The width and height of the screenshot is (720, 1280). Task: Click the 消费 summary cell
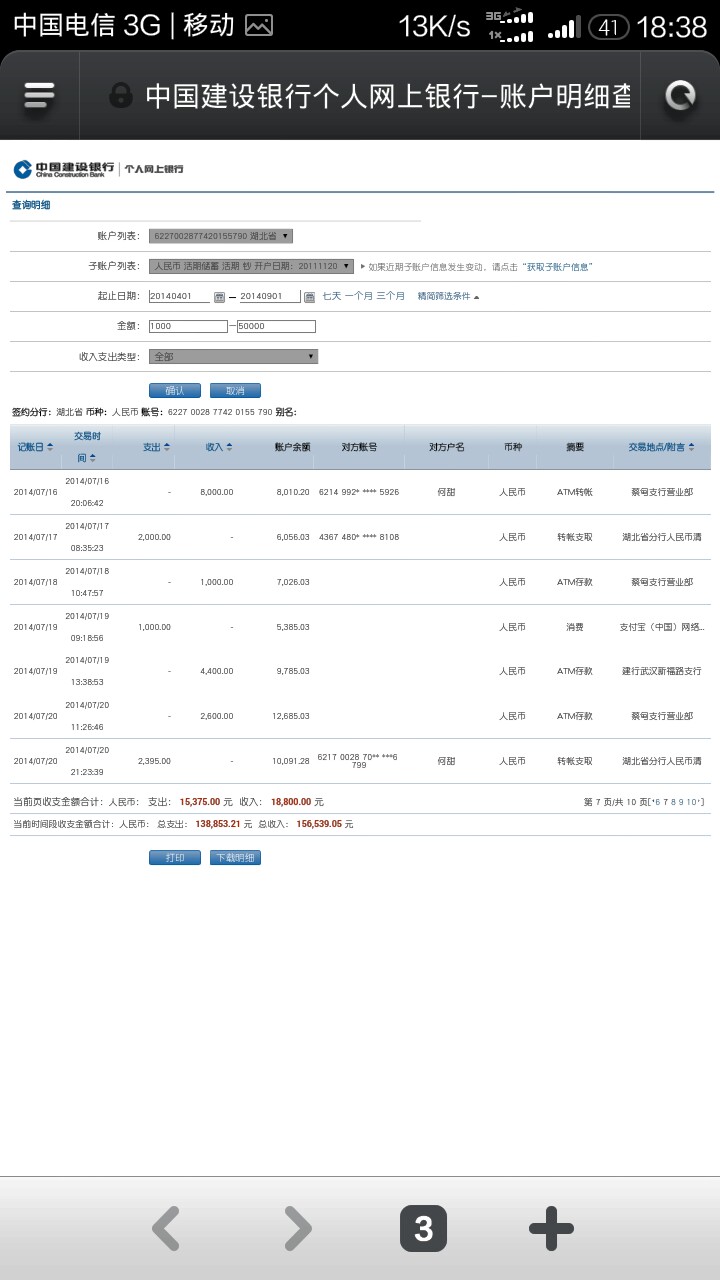coord(575,627)
